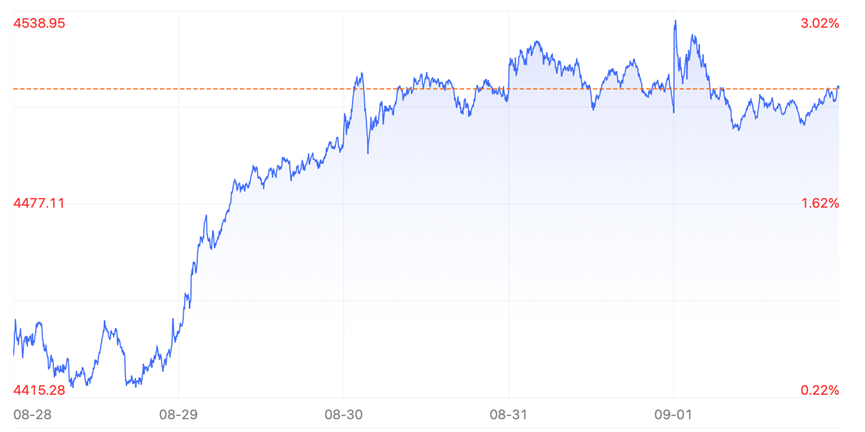Image resolution: width=865 pixels, height=432 pixels.
Task: Click the 4415.28 bottom price label
Action: pyautogui.click(x=39, y=391)
